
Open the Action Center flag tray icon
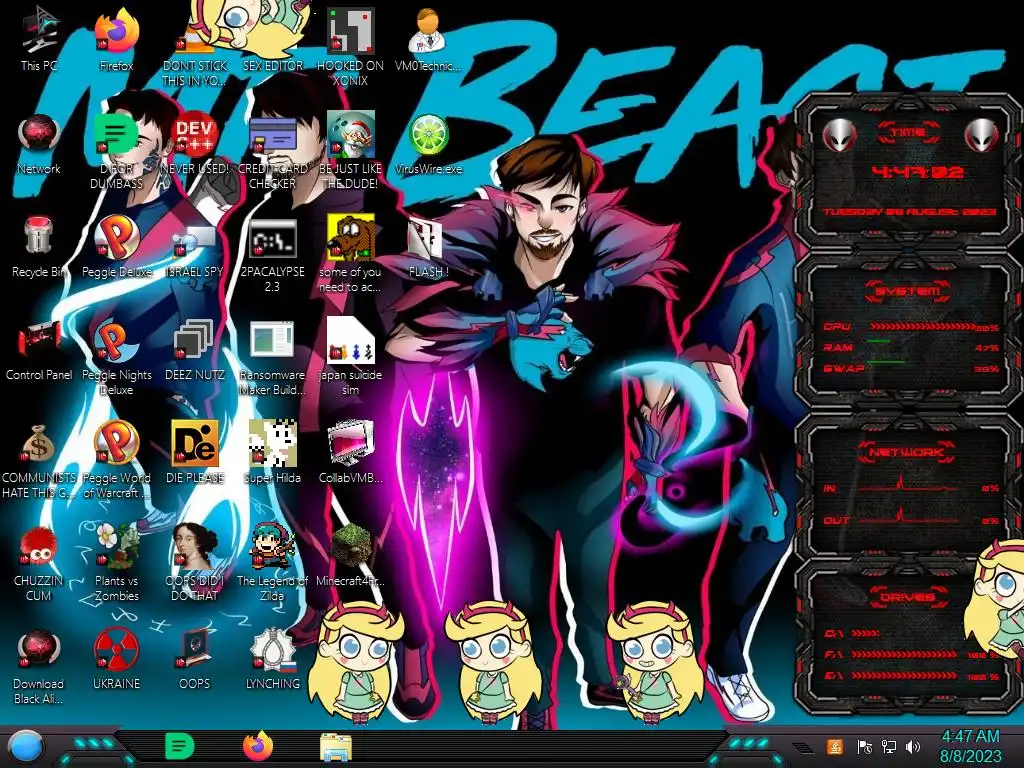point(865,746)
